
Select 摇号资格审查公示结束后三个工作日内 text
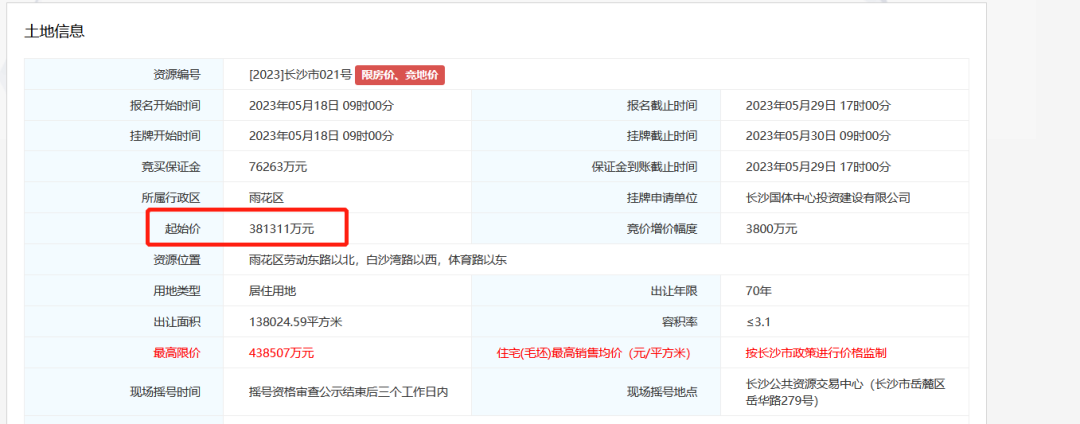[349, 392]
